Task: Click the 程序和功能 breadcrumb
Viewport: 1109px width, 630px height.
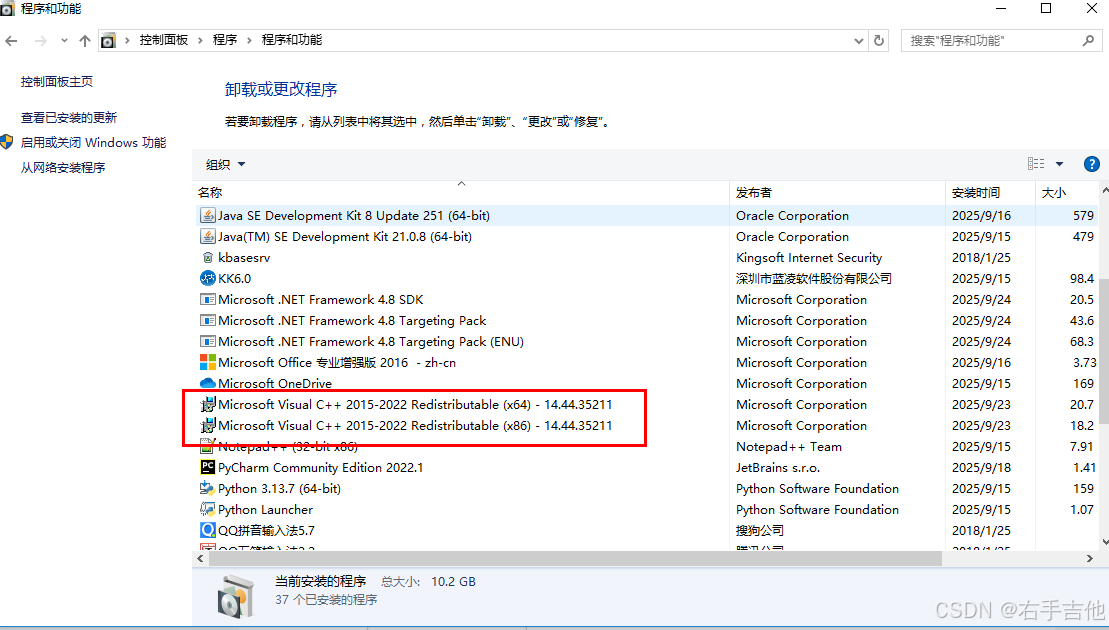Action: (x=291, y=40)
